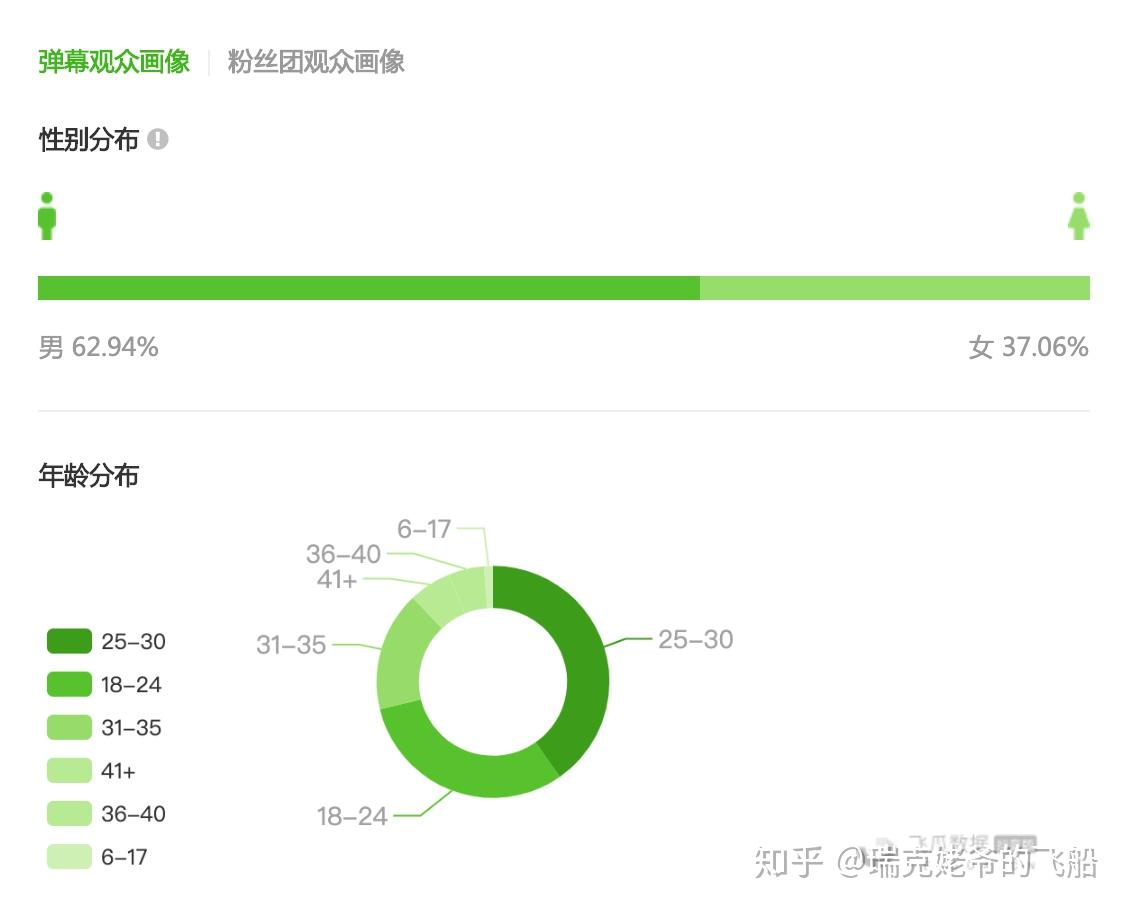1126x908 pixels.
Task: Click the male figure icon
Action: coord(47,216)
